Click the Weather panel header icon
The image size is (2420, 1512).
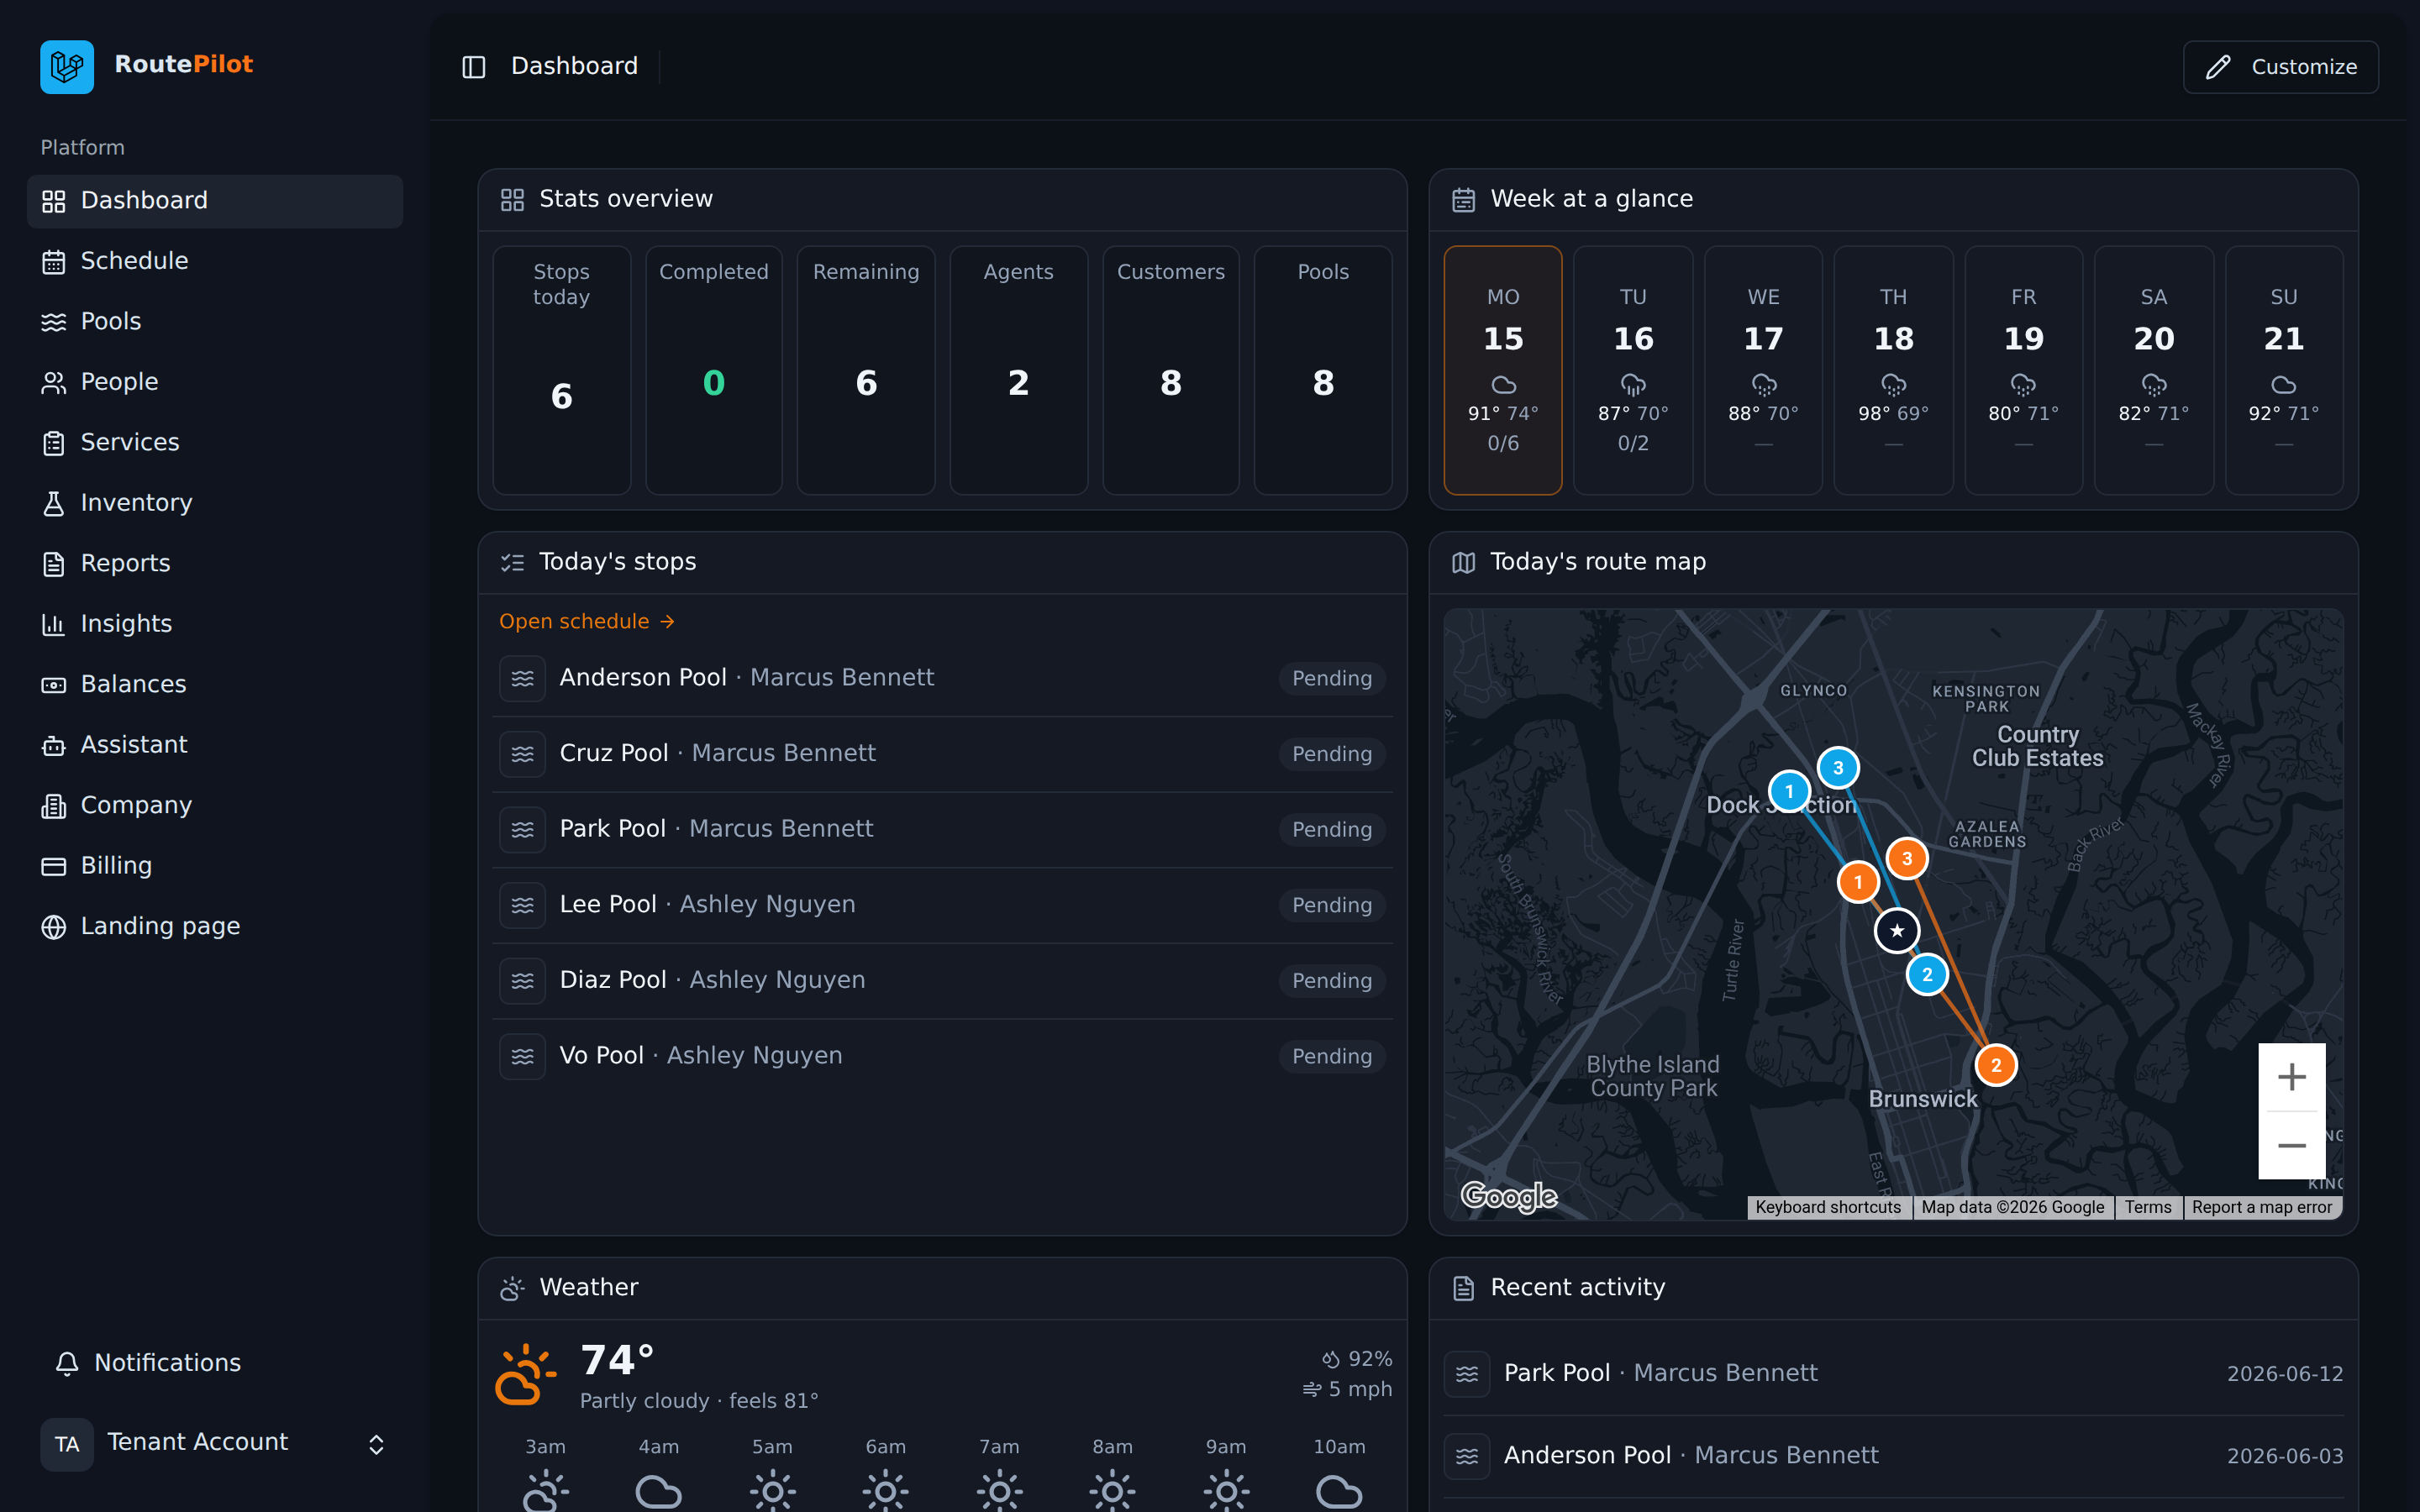(512, 1288)
